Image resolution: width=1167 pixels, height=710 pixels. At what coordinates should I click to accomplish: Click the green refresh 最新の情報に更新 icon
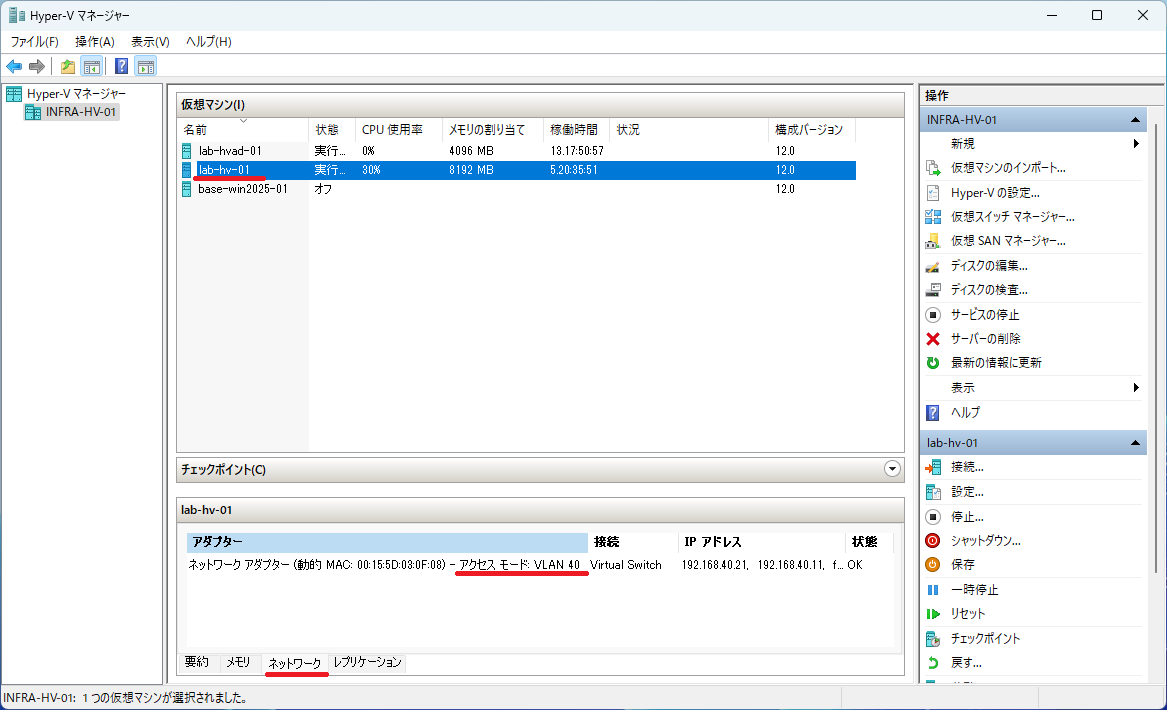click(x=933, y=363)
